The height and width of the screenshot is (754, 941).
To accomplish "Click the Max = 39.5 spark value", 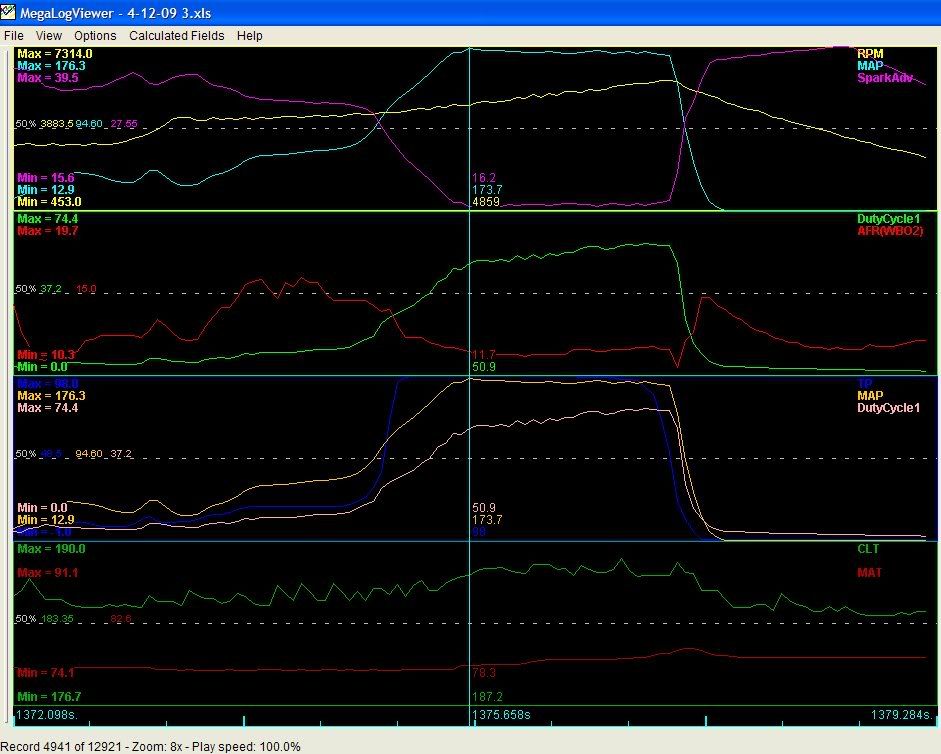I will [x=47, y=78].
